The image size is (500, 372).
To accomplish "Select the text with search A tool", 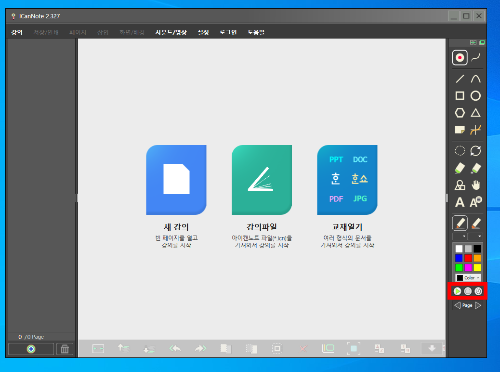I will tap(476, 202).
